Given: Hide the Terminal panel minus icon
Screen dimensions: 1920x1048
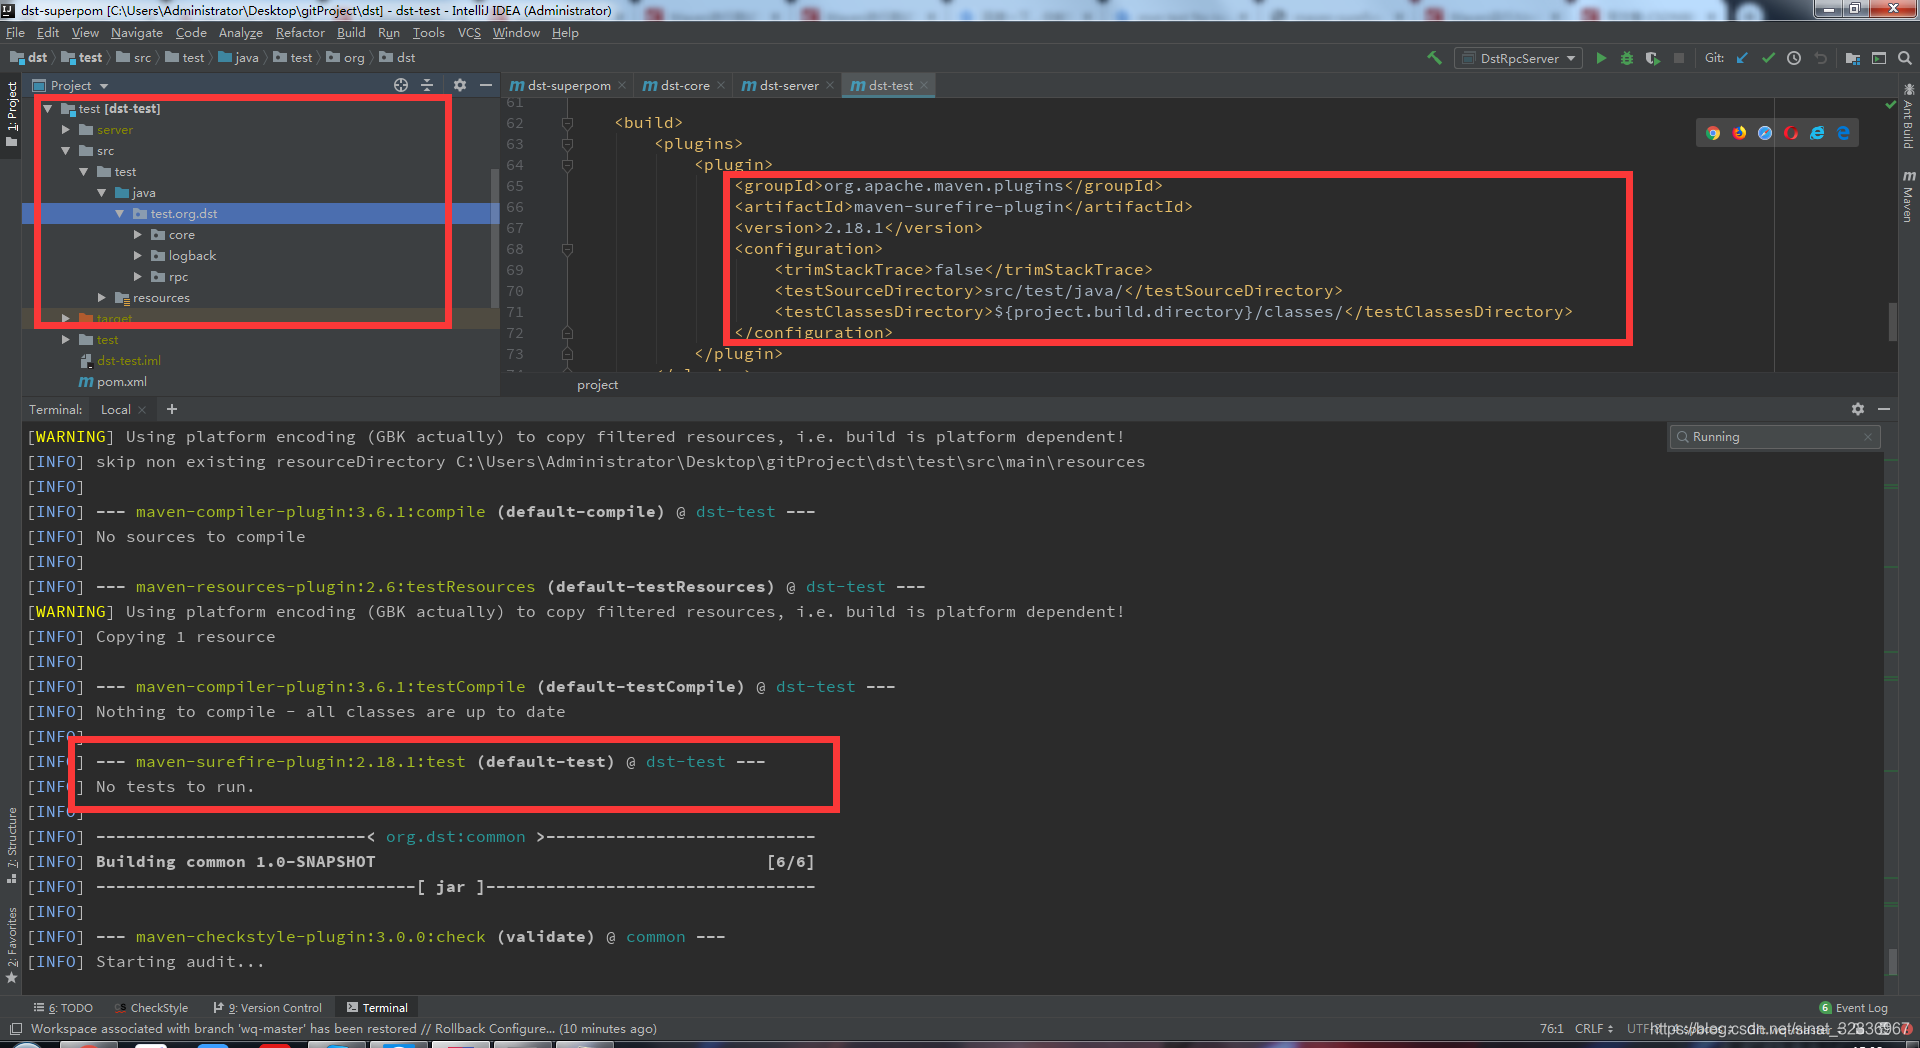Looking at the screenshot, I should tap(1884, 409).
